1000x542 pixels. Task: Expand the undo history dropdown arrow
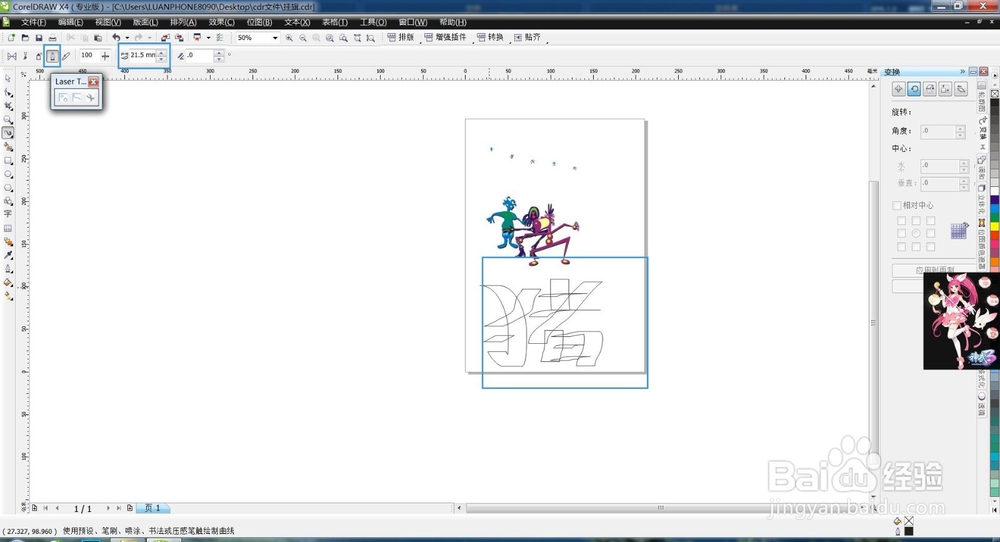coord(127,38)
